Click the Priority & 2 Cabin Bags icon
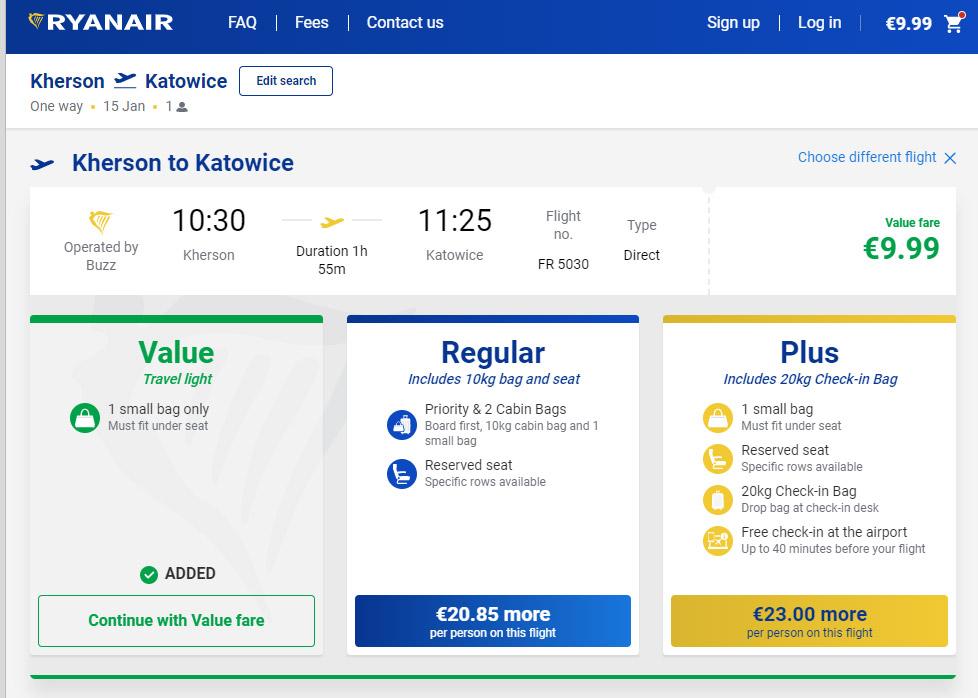The width and height of the screenshot is (978, 698). click(401, 424)
